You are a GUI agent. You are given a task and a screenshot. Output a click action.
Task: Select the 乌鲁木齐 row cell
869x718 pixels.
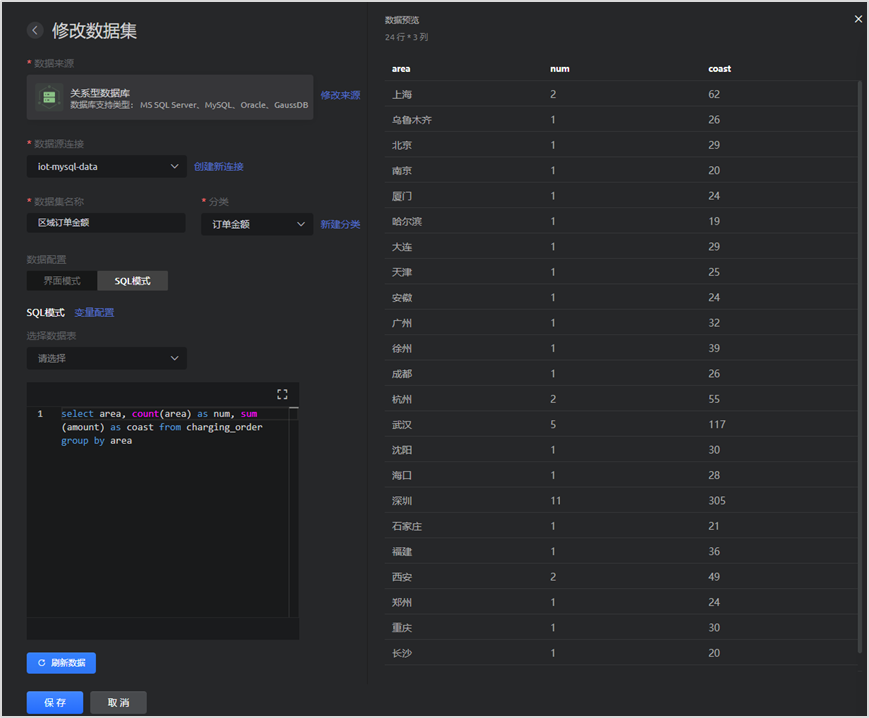point(412,120)
